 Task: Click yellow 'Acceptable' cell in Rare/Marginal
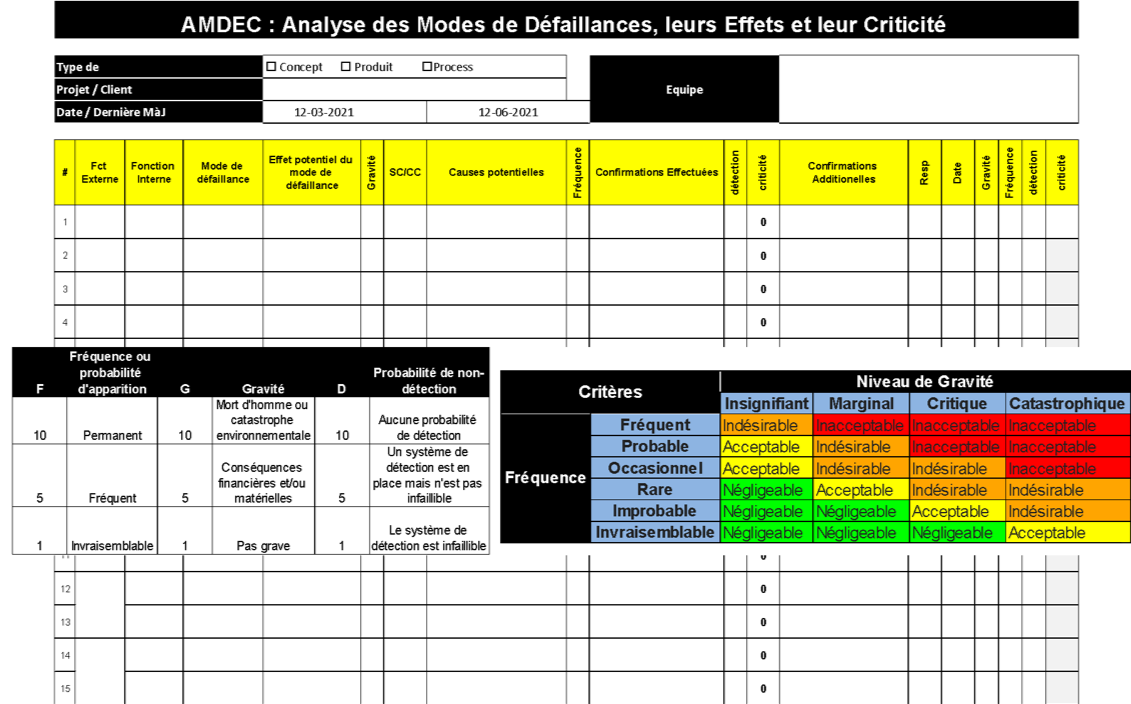point(861,490)
